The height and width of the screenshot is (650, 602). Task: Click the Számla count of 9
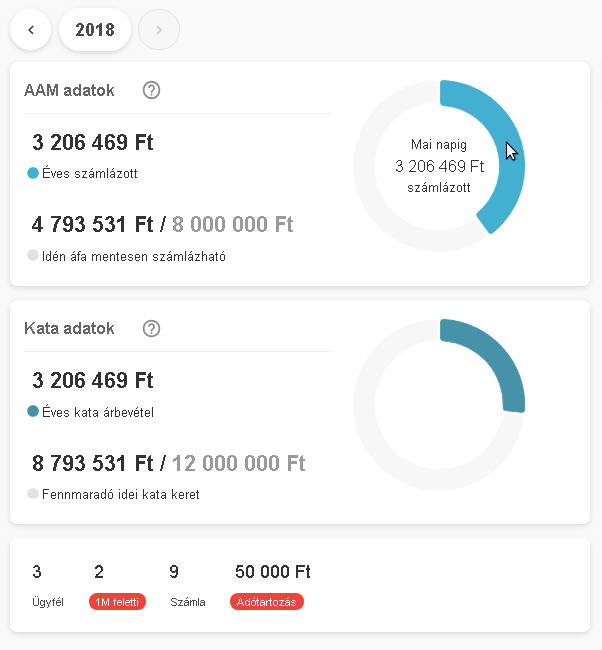[174, 572]
